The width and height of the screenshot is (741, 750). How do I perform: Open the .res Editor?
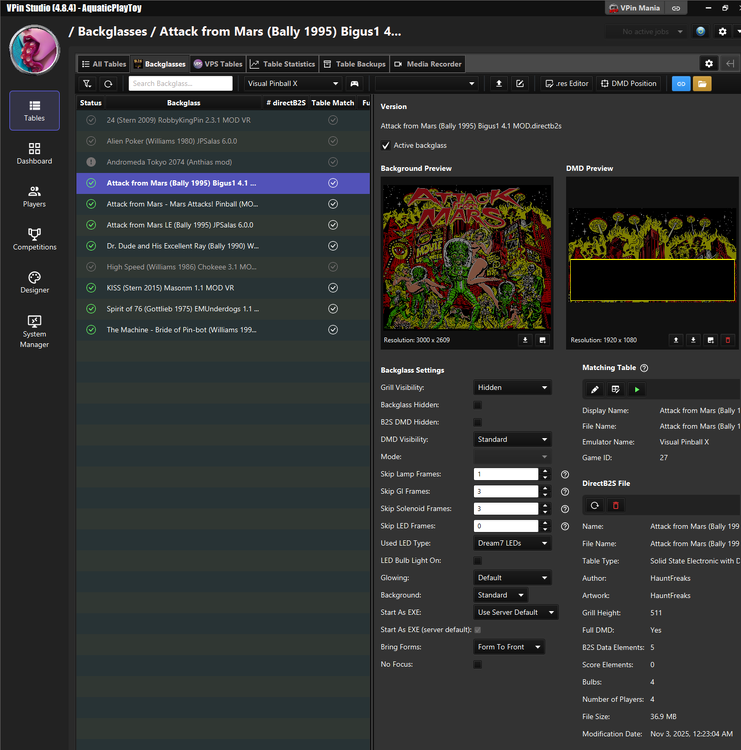tap(567, 84)
